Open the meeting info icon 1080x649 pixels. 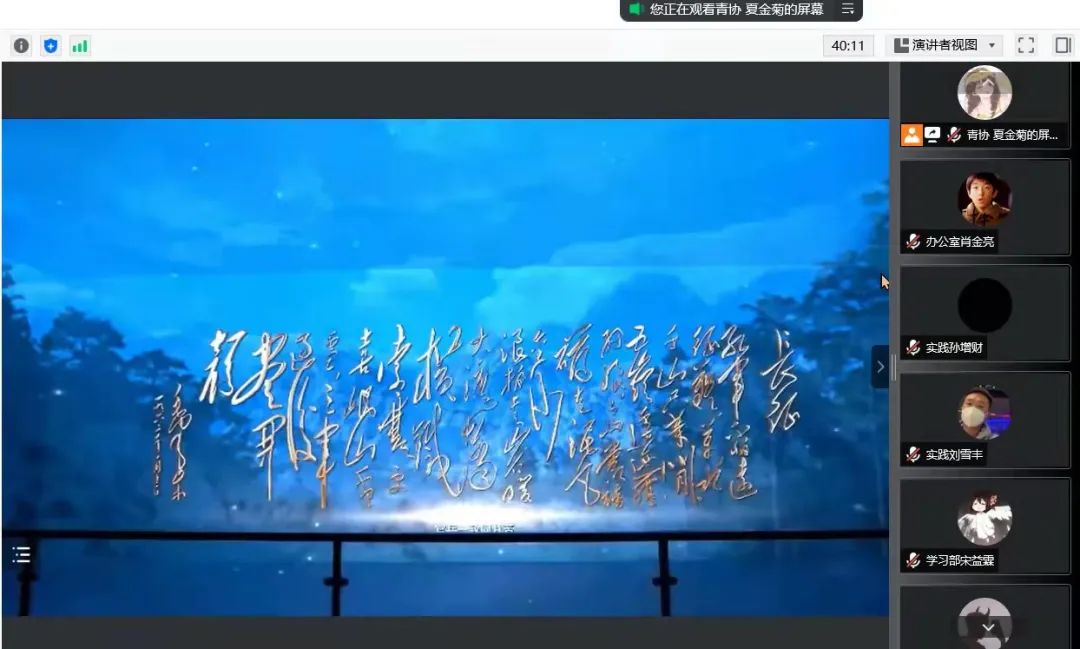21,45
